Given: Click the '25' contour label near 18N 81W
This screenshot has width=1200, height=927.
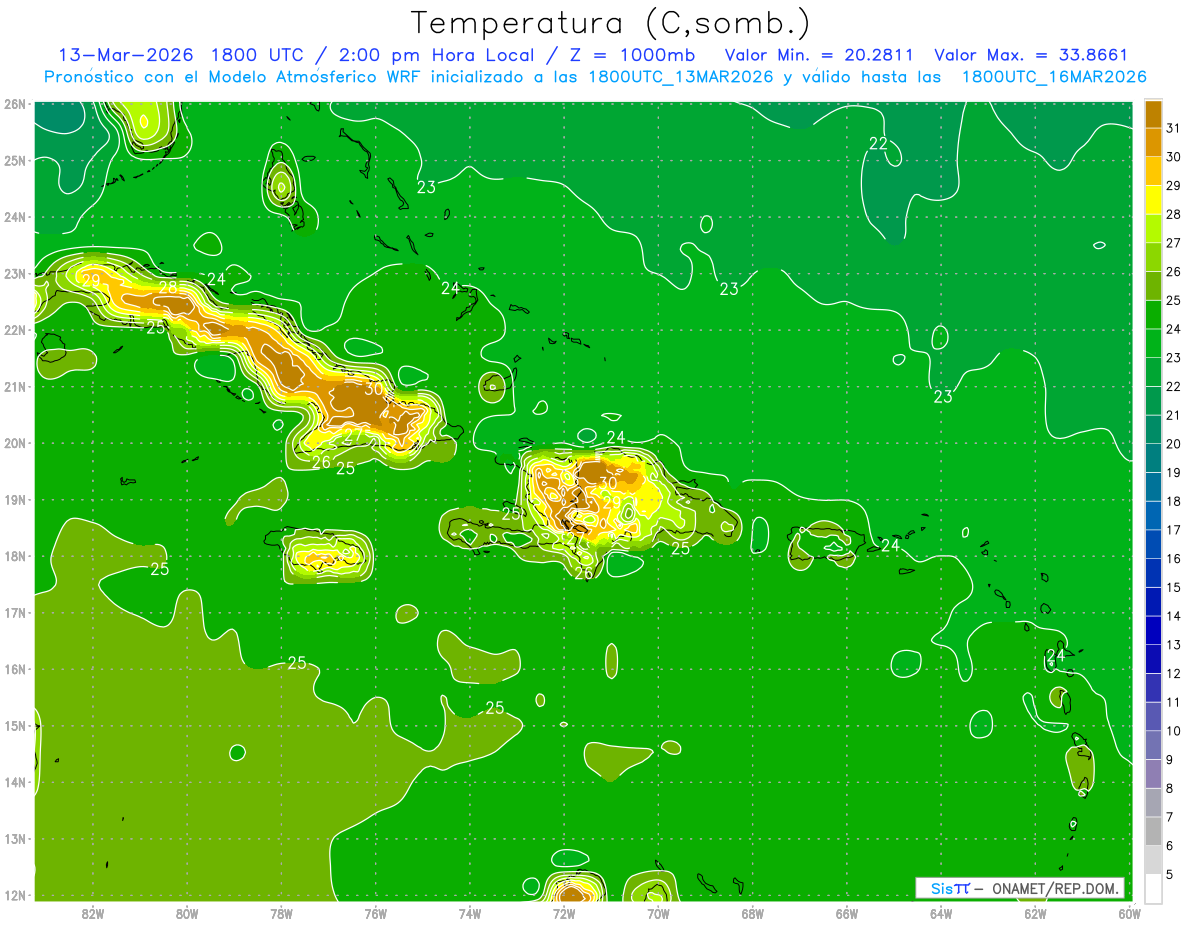Looking at the screenshot, I should [159, 569].
